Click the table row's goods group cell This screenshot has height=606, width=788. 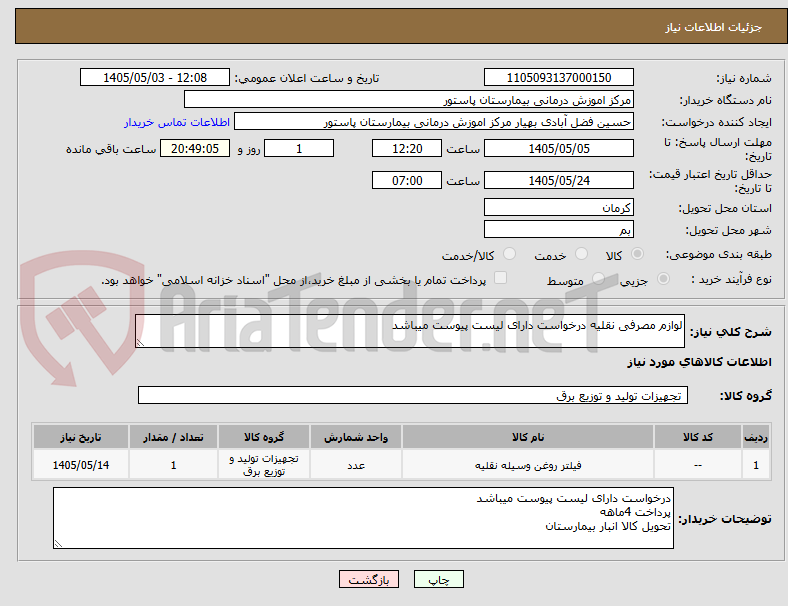[264, 465]
